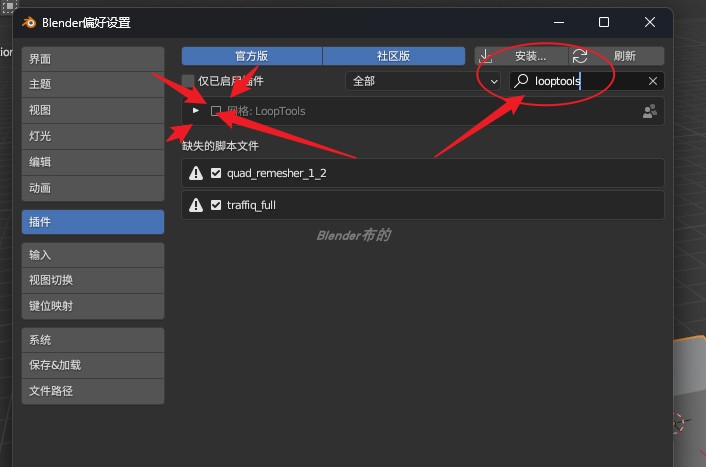This screenshot has width=706, height=467.
Task: Open the 灯光 preferences section
Action: 93,136
